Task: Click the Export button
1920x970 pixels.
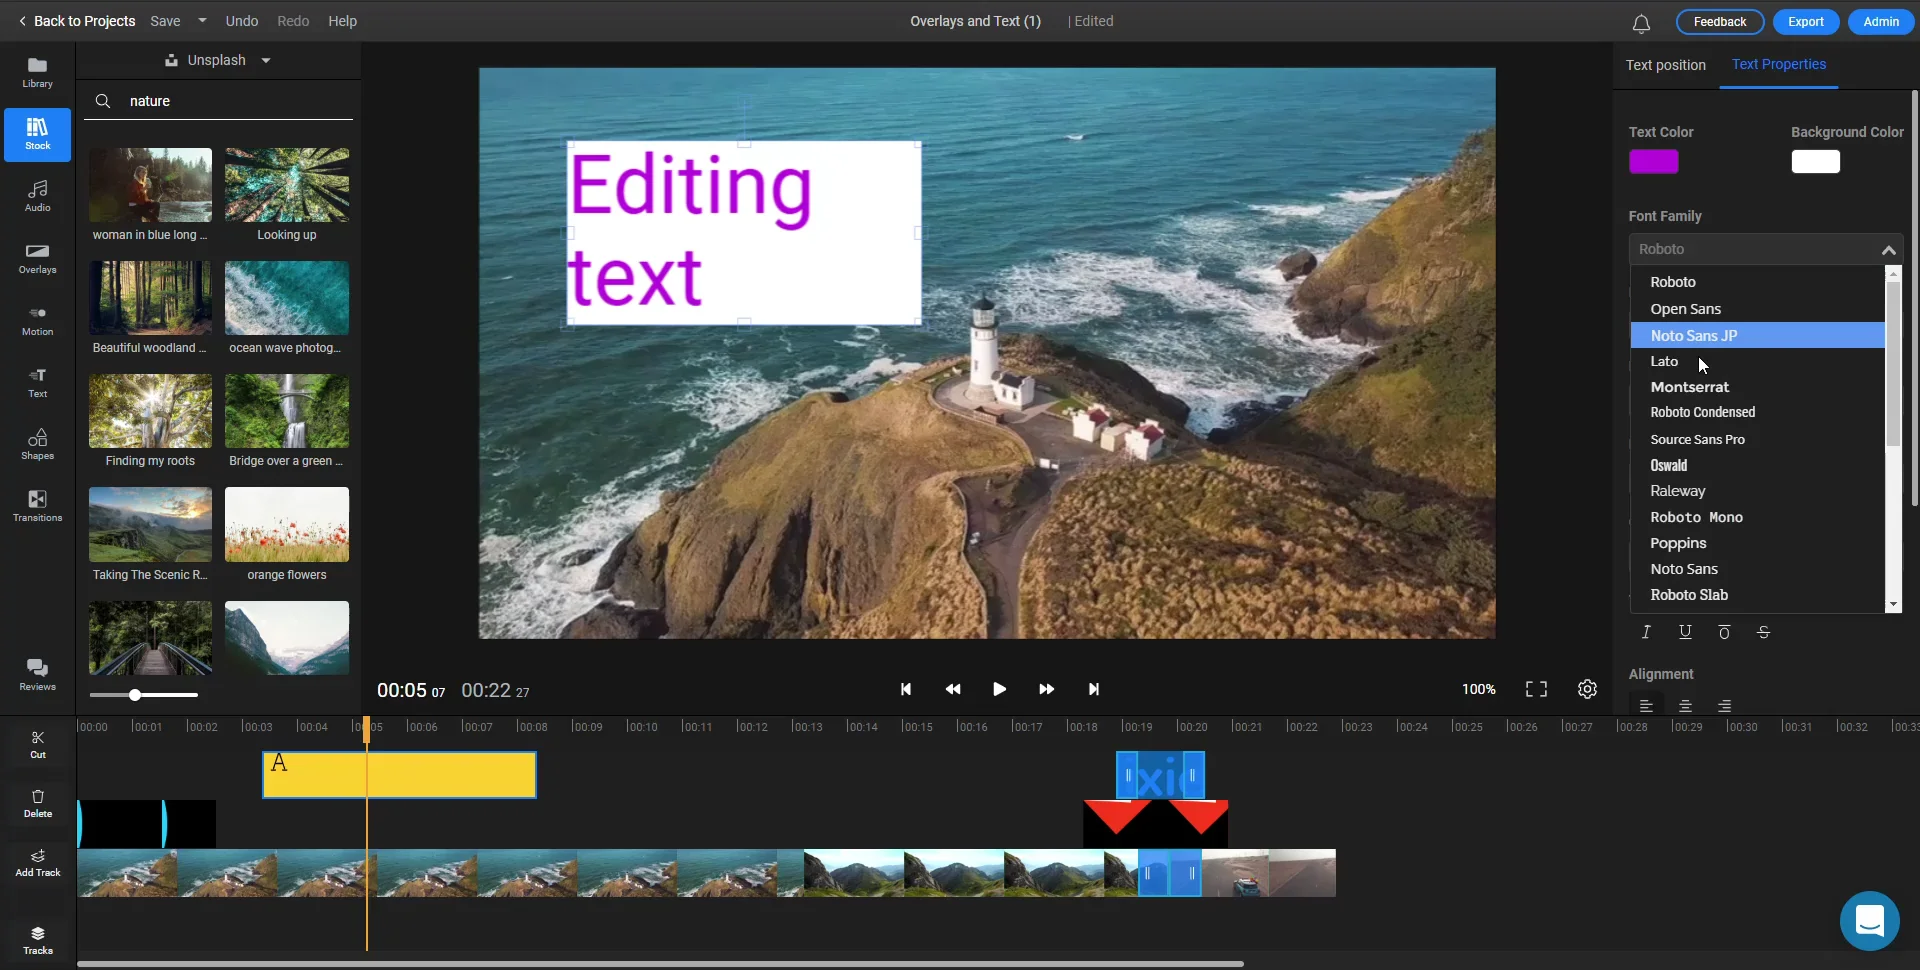Action: (1806, 22)
